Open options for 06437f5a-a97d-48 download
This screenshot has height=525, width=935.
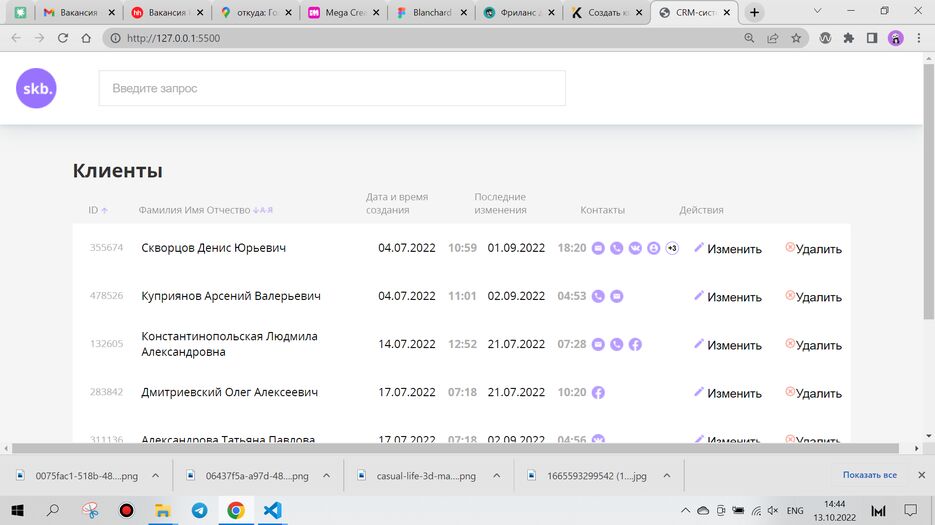coord(327,475)
